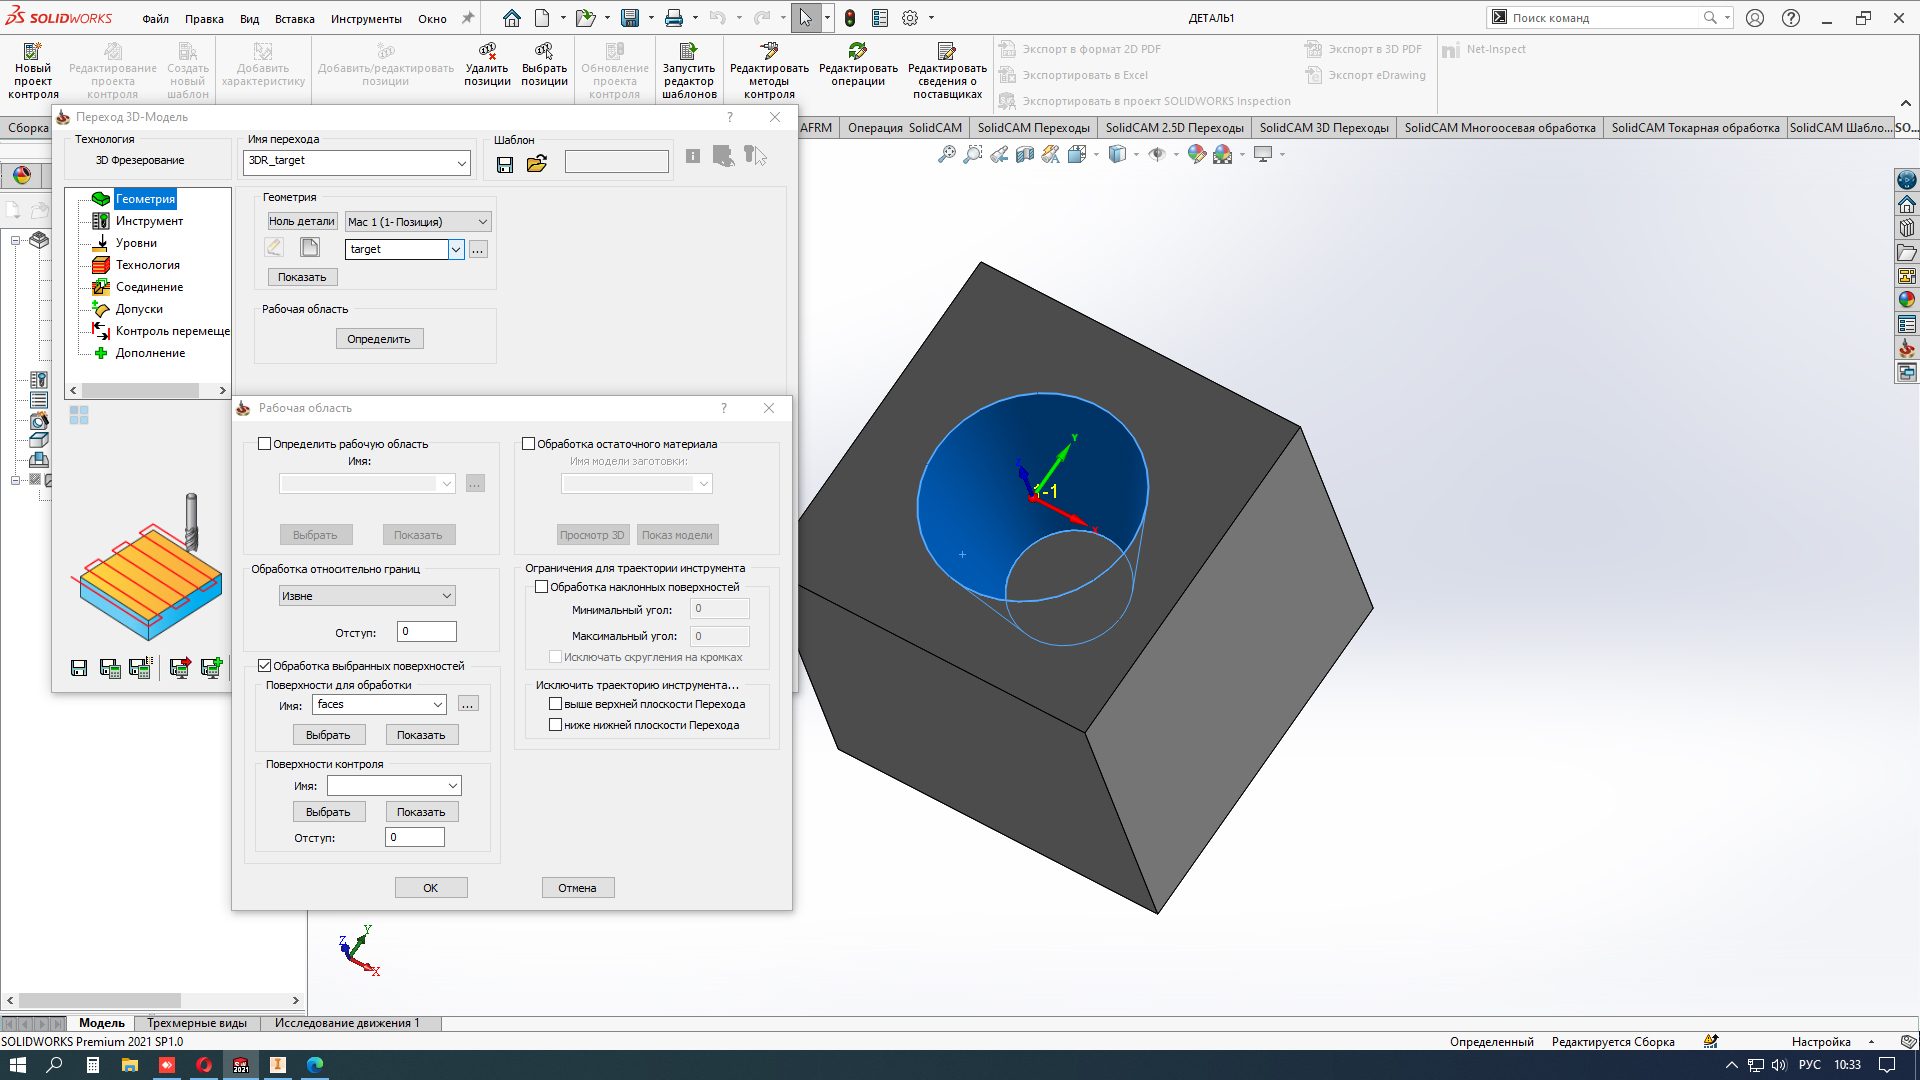Viewport: 1920px width, 1080px height.
Task: Enable the define working area checkbox
Action: pyautogui.click(x=265, y=444)
